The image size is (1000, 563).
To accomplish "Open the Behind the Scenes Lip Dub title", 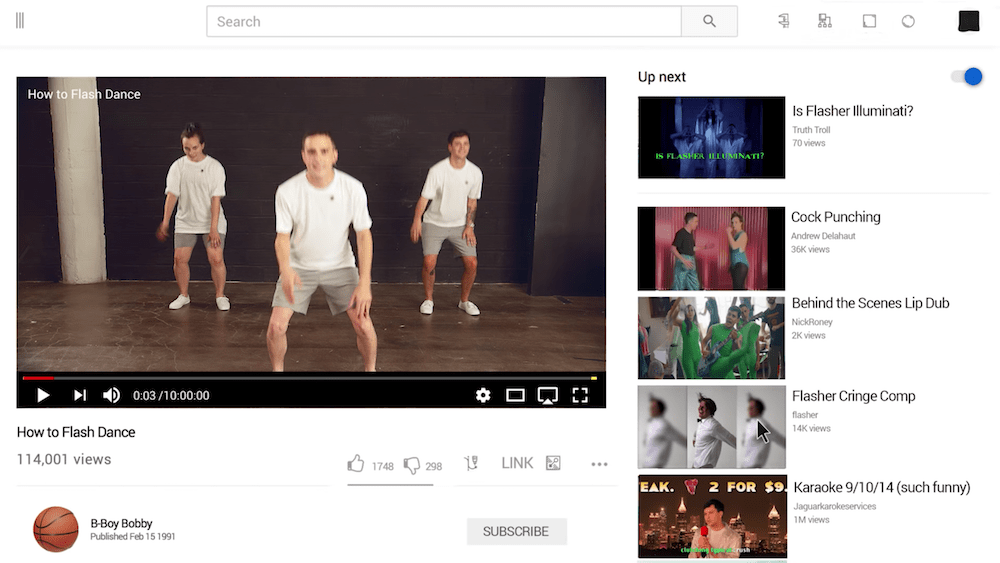I will [870, 303].
